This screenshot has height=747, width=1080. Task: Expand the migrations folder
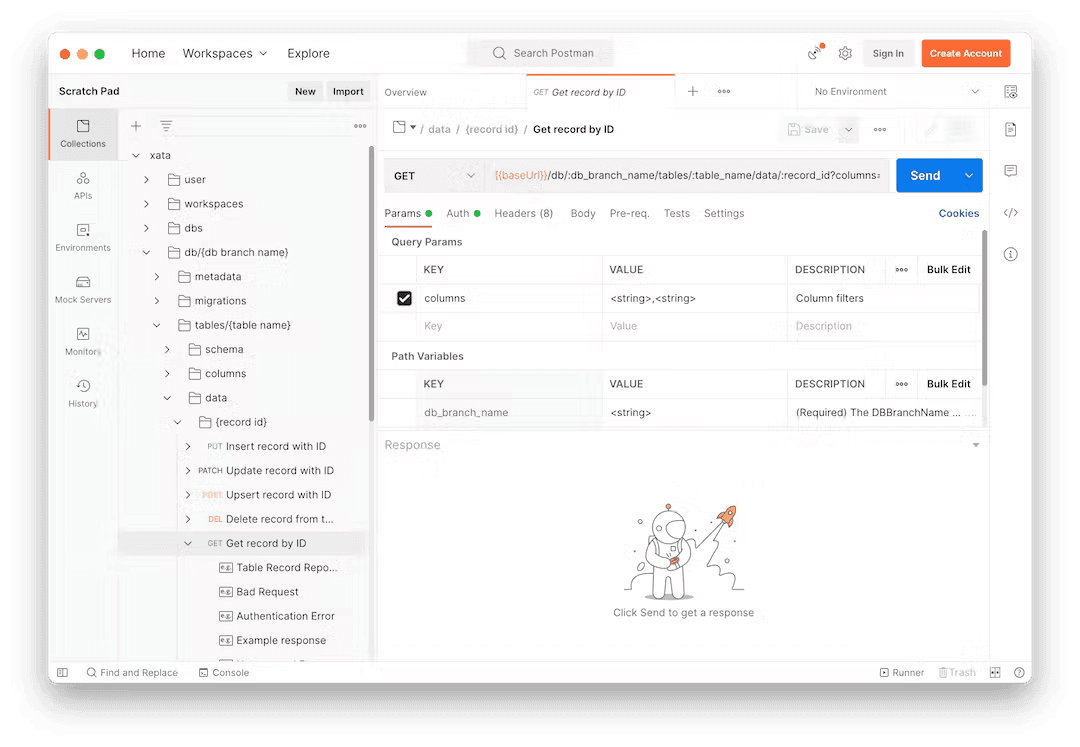click(x=156, y=301)
